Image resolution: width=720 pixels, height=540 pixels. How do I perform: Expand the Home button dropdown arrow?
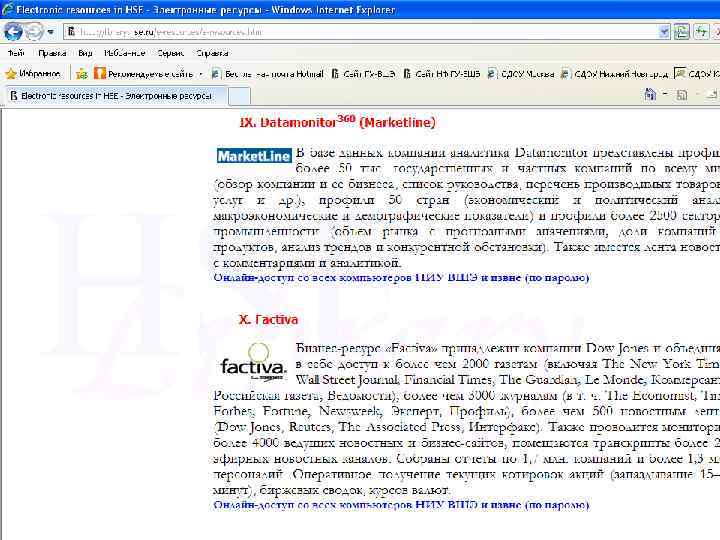(x=665, y=95)
